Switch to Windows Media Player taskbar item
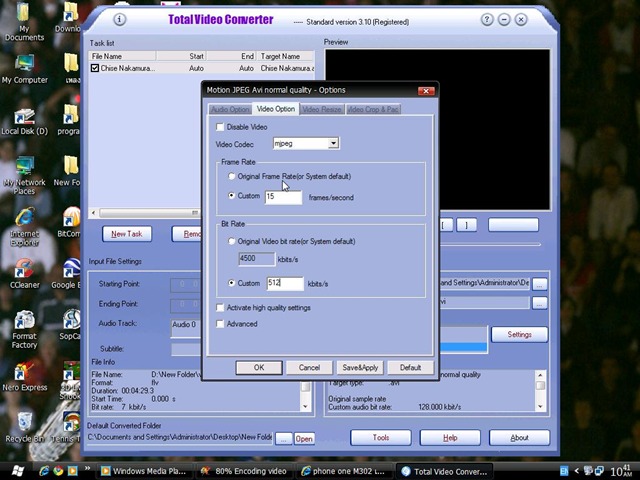 (x=144, y=471)
